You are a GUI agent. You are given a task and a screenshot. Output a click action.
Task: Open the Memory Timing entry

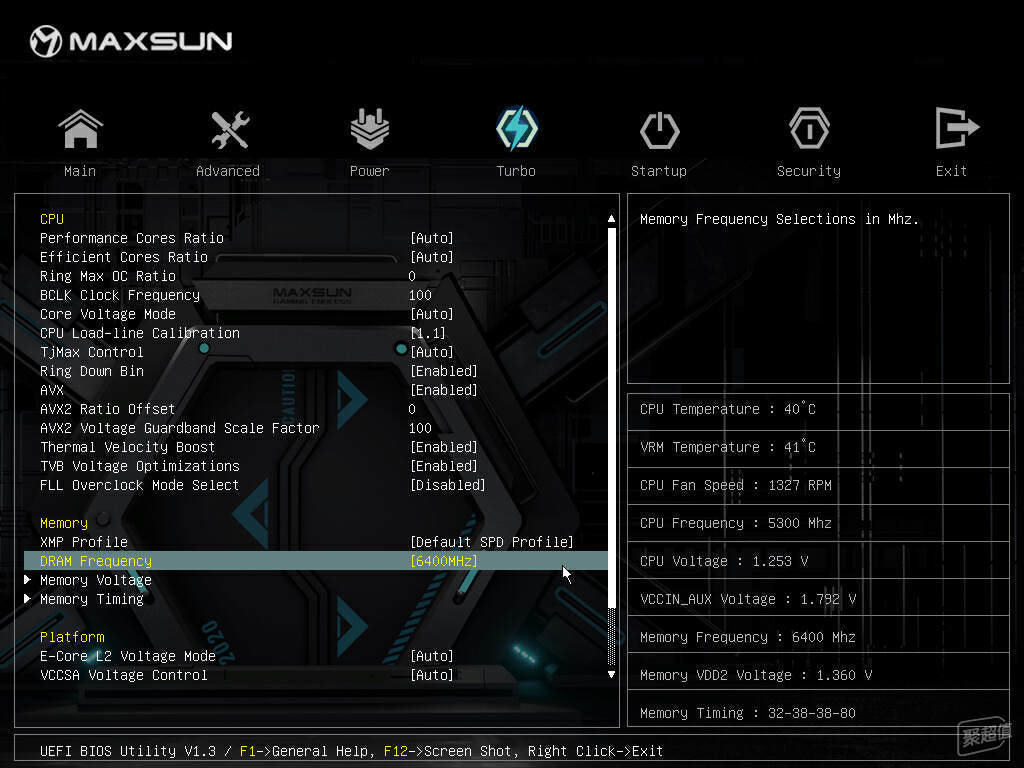point(91,598)
